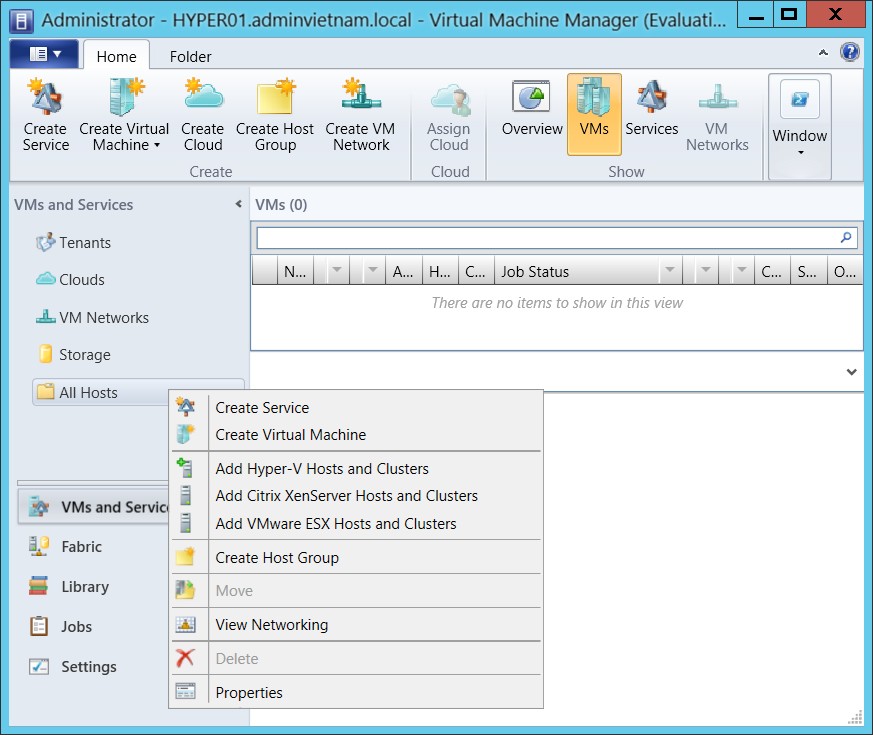Screen dimensions: 873x735
Task: Show VM Networks view in ribbon
Action: 717,115
